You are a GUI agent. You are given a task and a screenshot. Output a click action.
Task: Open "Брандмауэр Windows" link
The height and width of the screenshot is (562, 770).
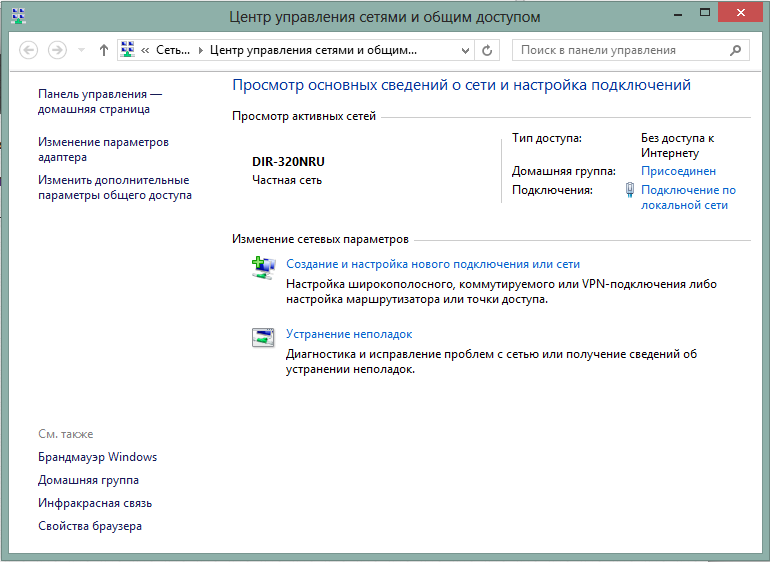point(97,457)
